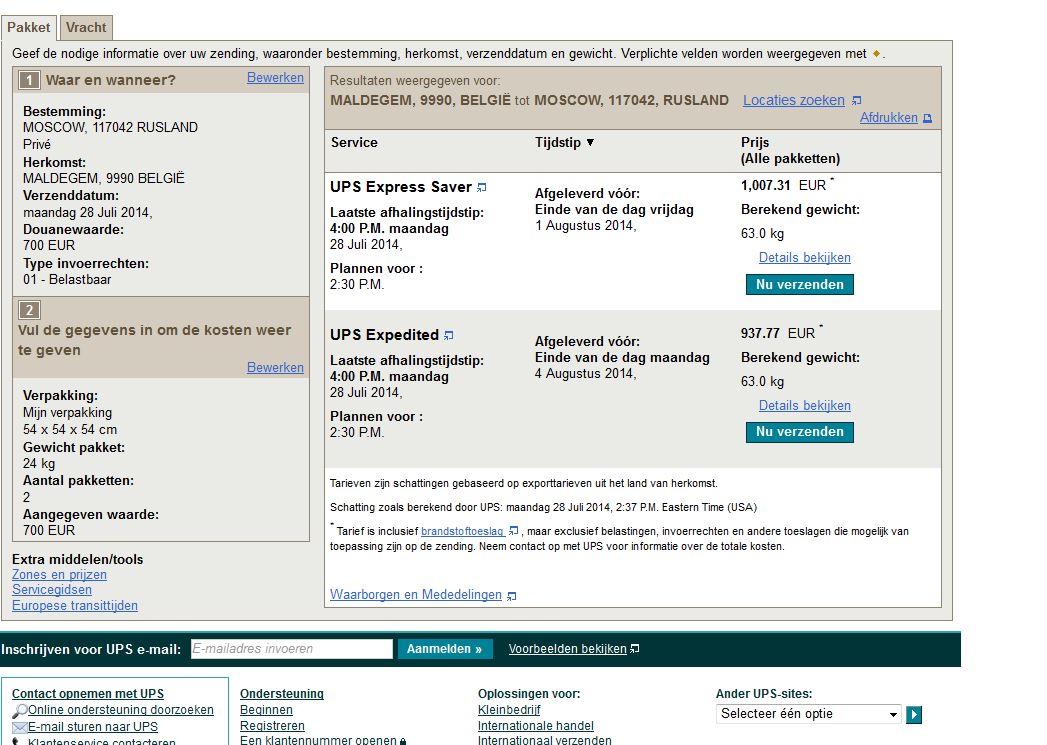
Task: Click Online ondersteuning doorzoeken link
Action: tap(121, 710)
